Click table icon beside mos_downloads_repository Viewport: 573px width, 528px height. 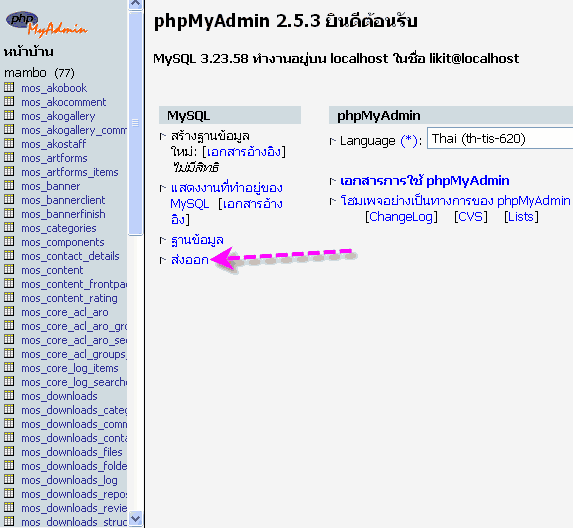[9, 494]
